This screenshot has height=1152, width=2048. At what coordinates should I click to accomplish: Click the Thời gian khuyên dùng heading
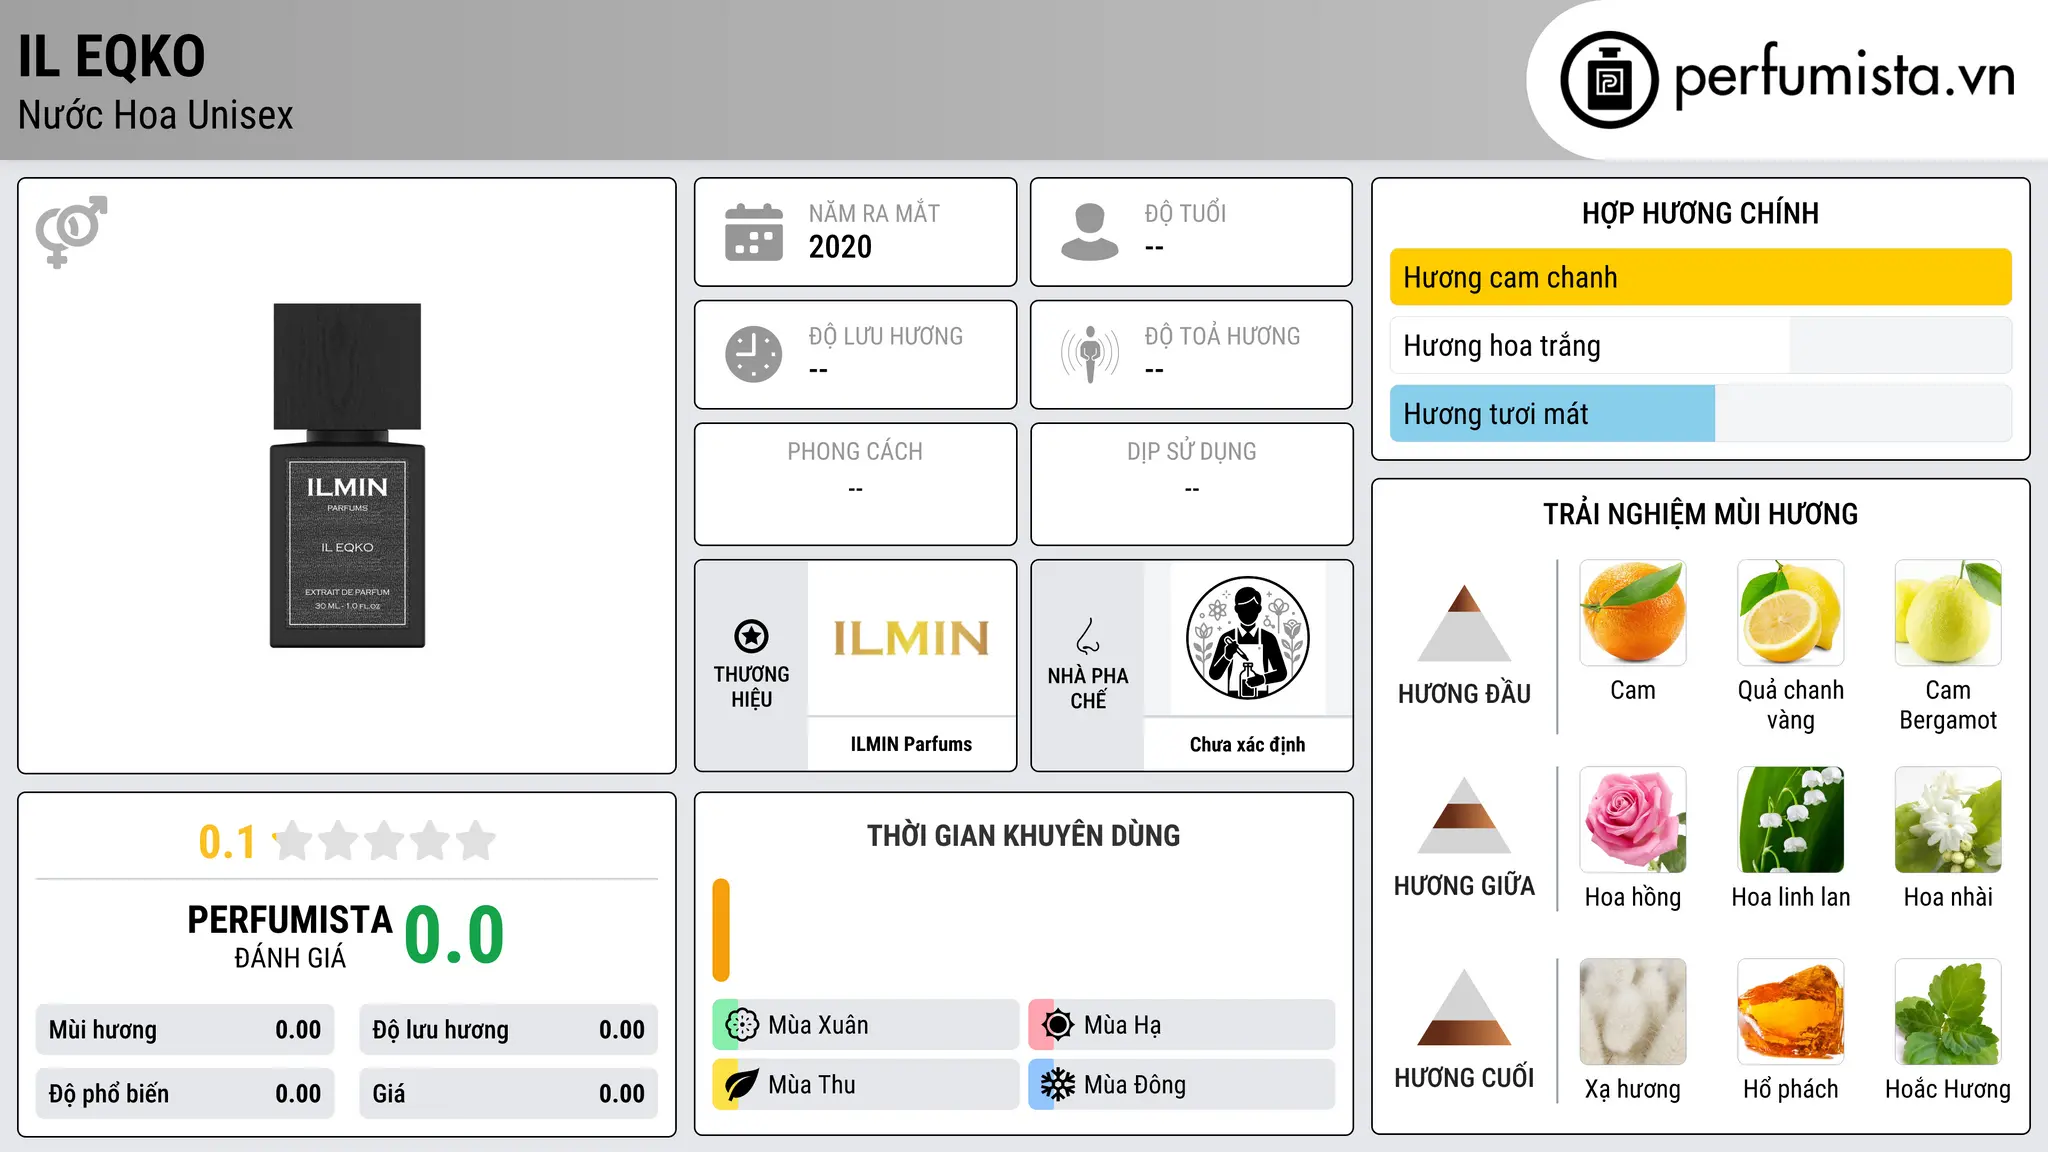(1024, 835)
